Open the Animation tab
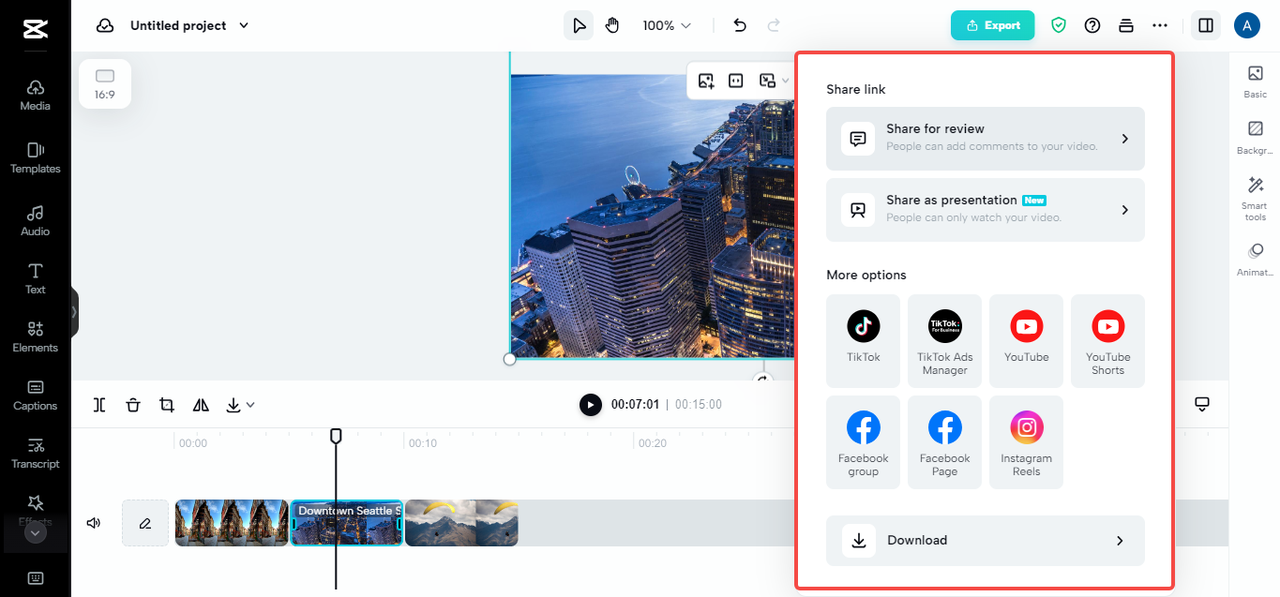The width and height of the screenshot is (1280, 597). point(1255,259)
